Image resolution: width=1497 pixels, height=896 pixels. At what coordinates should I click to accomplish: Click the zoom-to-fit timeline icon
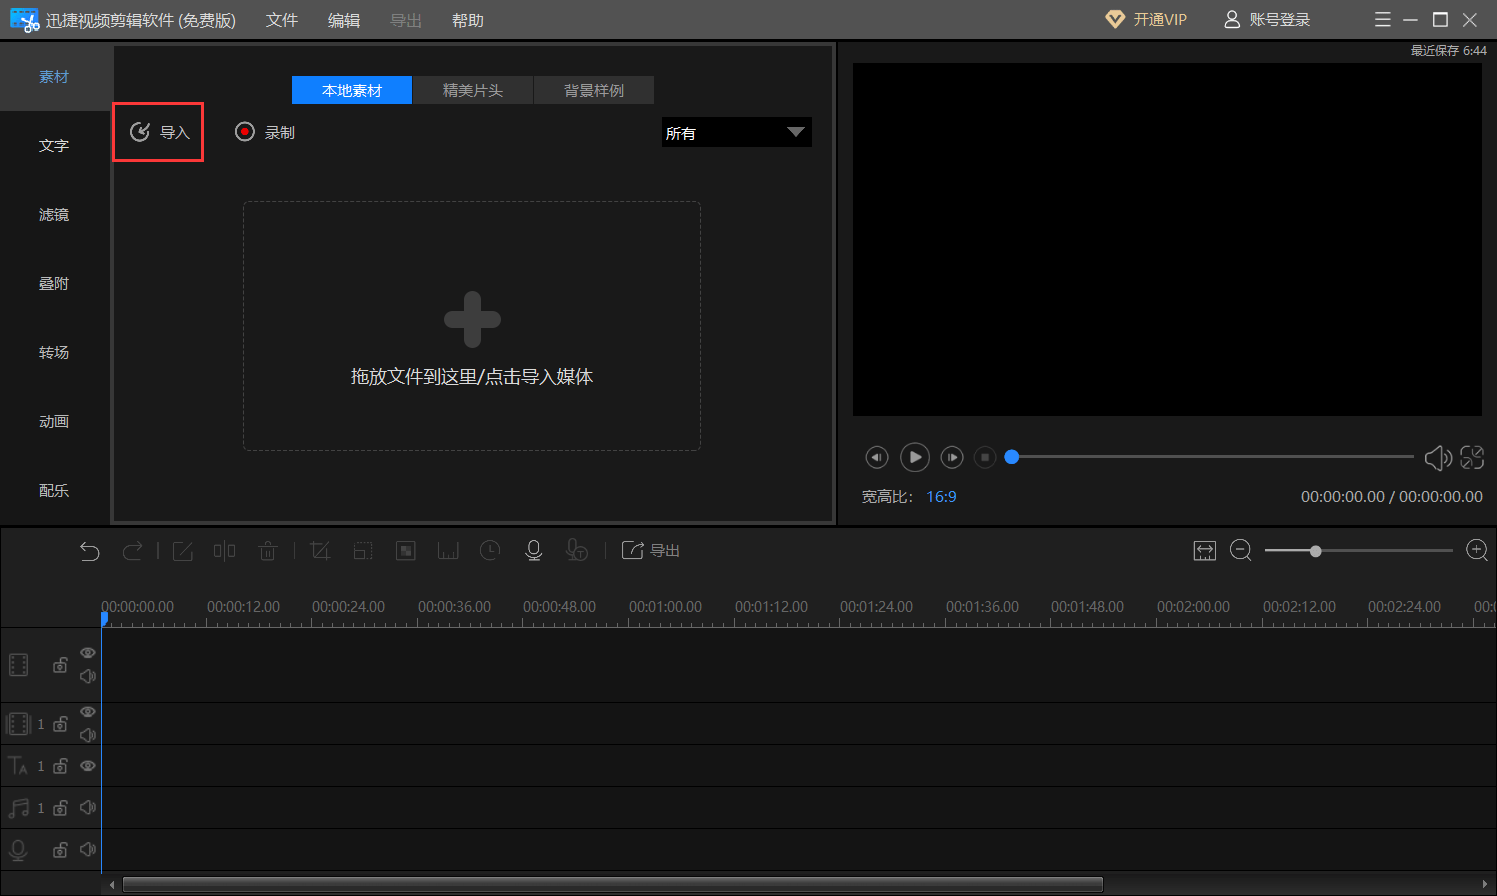point(1205,551)
